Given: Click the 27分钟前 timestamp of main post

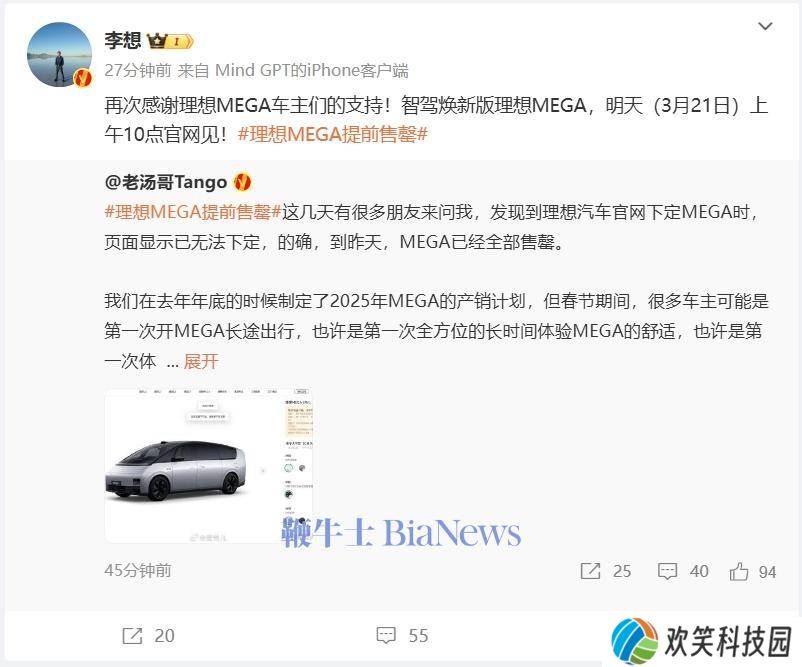Looking at the screenshot, I should point(138,70).
